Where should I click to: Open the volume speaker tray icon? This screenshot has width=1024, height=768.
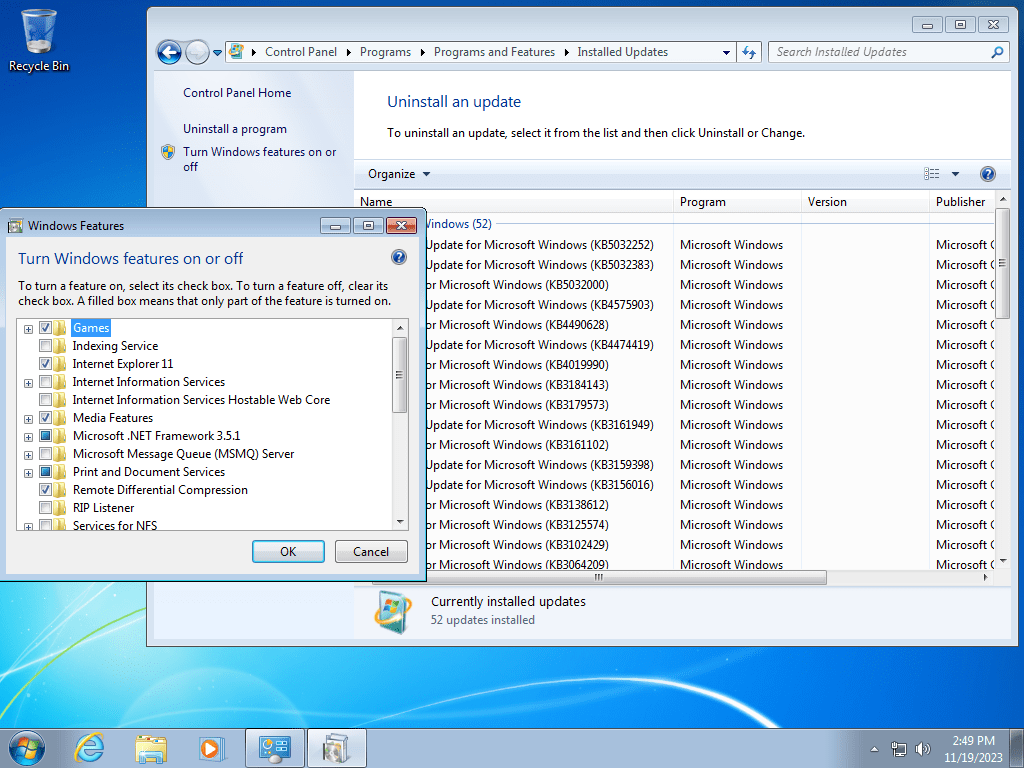click(x=922, y=749)
